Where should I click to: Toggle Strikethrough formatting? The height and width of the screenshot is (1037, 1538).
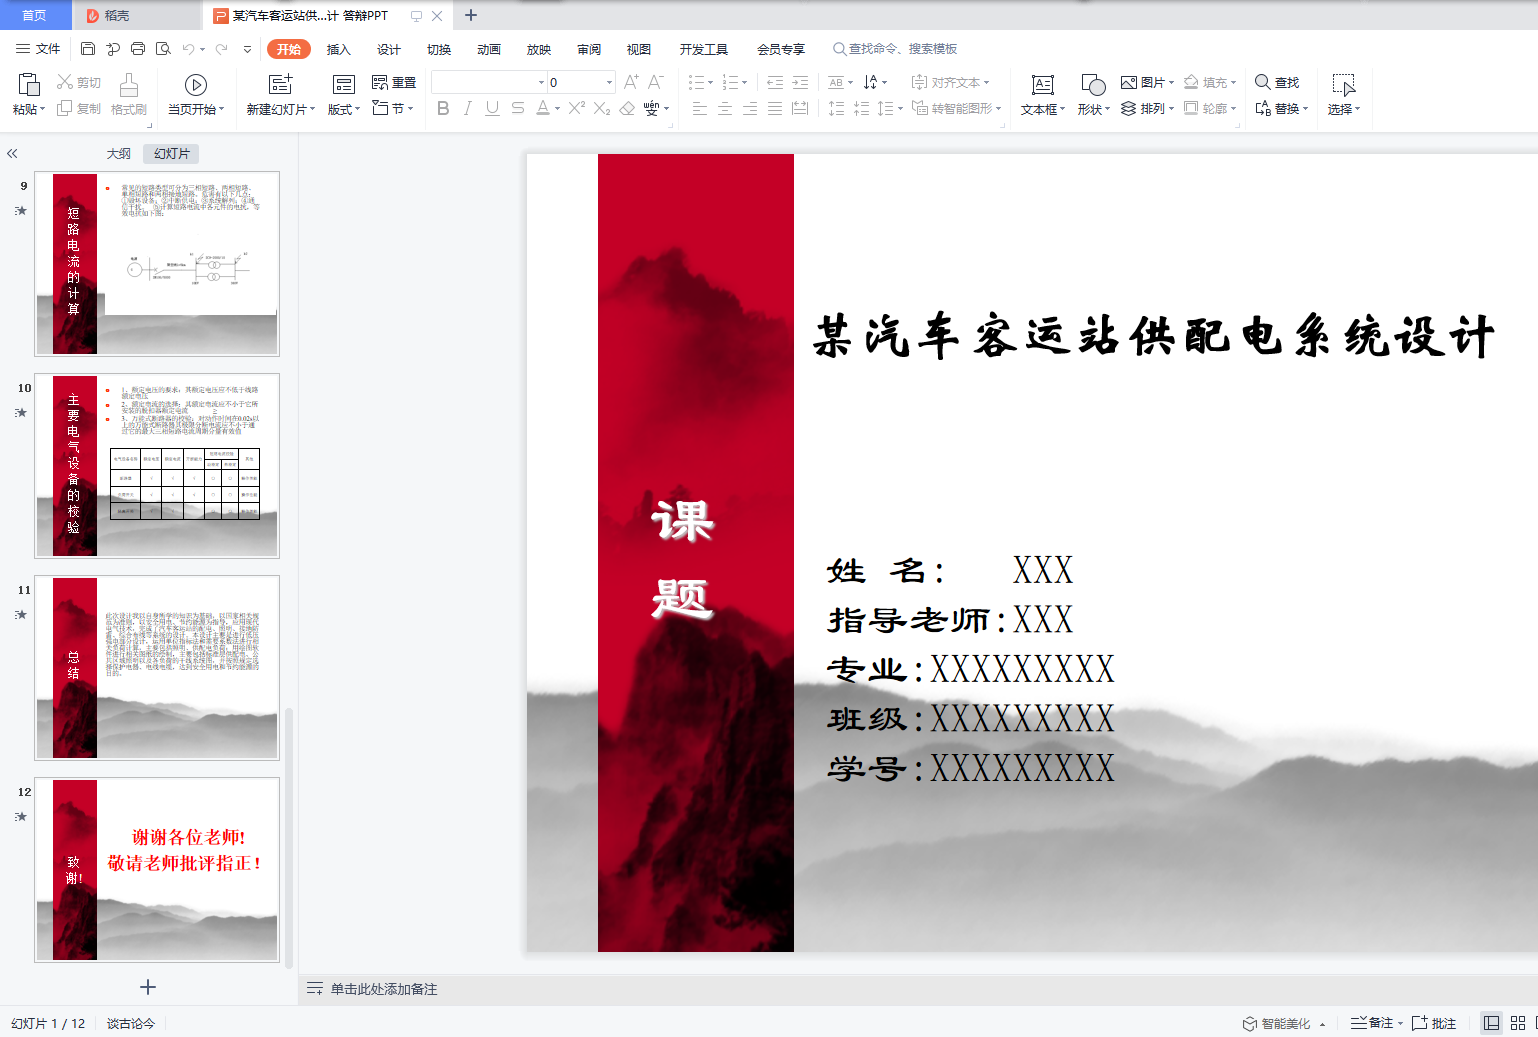coord(517,108)
